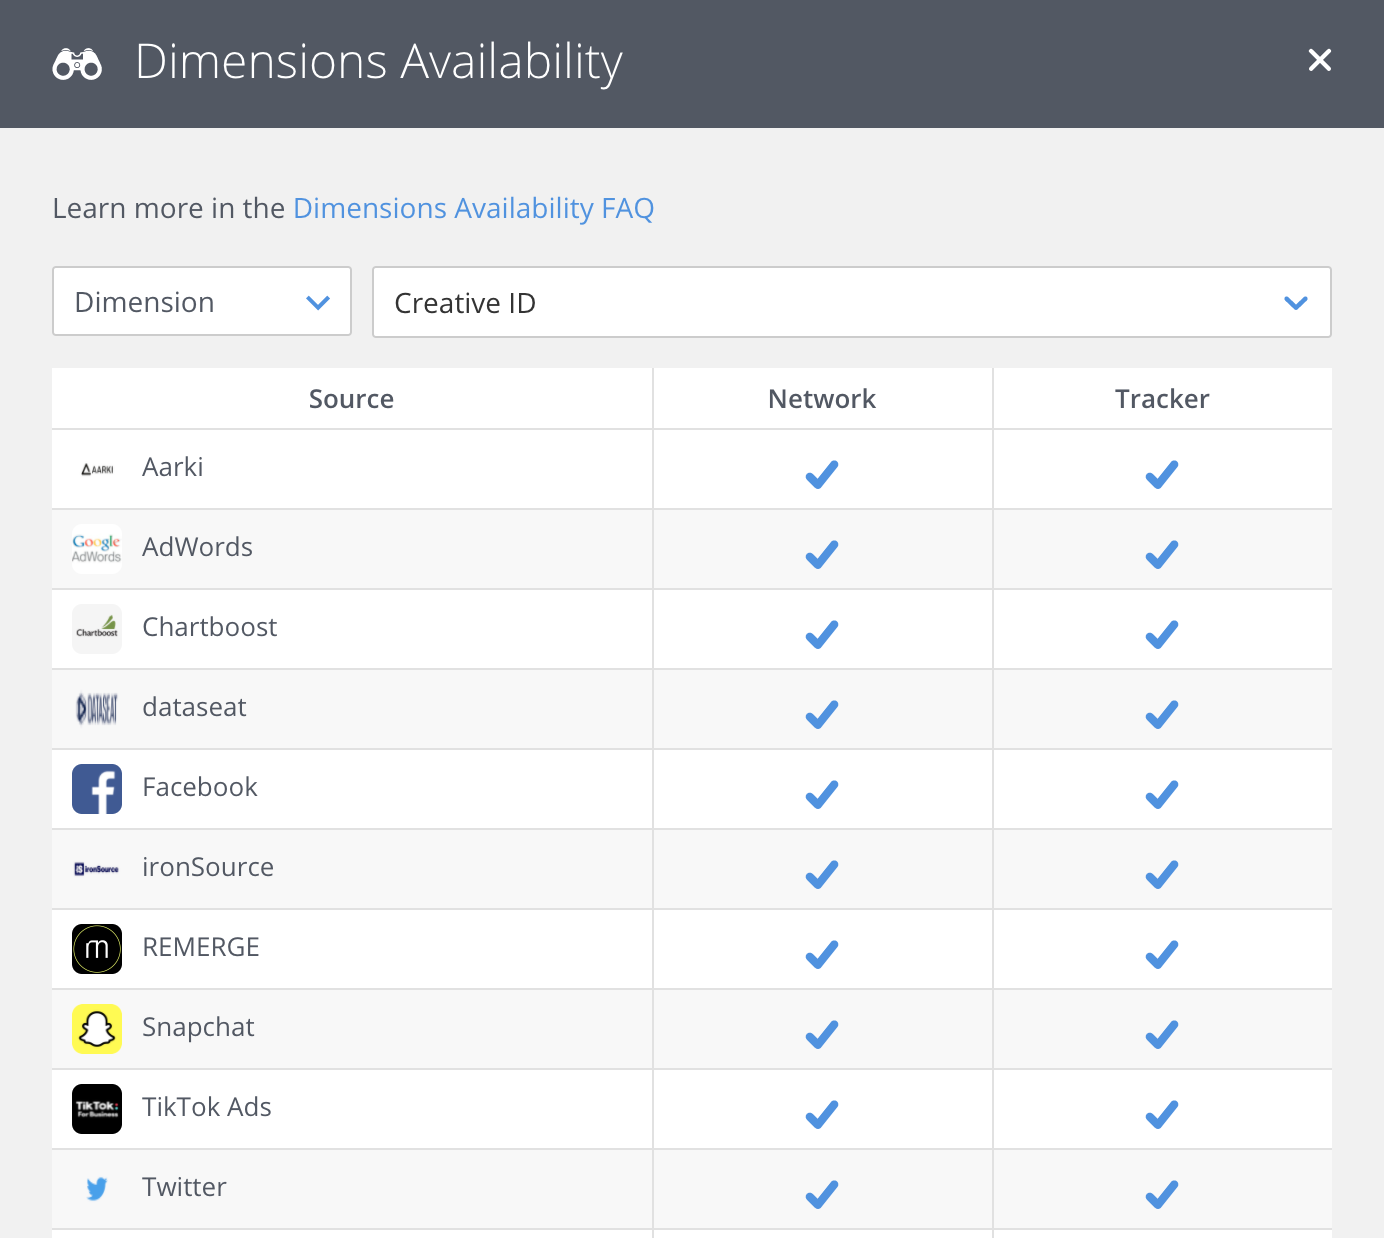This screenshot has height=1238, width=1384.
Task: Click the Aarki source name
Action: [x=173, y=467]
